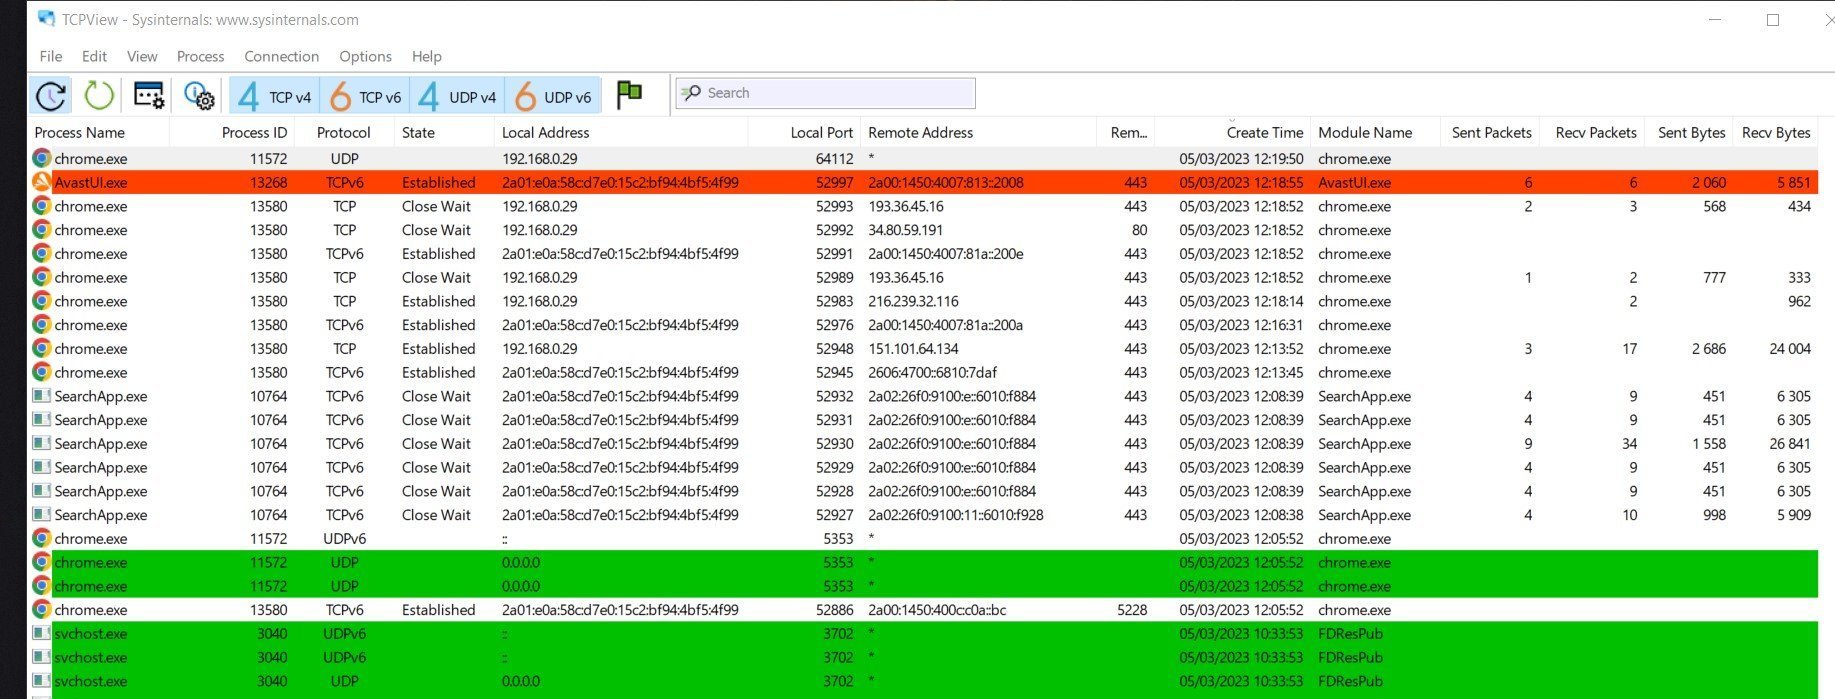Toggle the TCP v6 filter
This screenshot has height=699, width=1835.
(365, 96)
